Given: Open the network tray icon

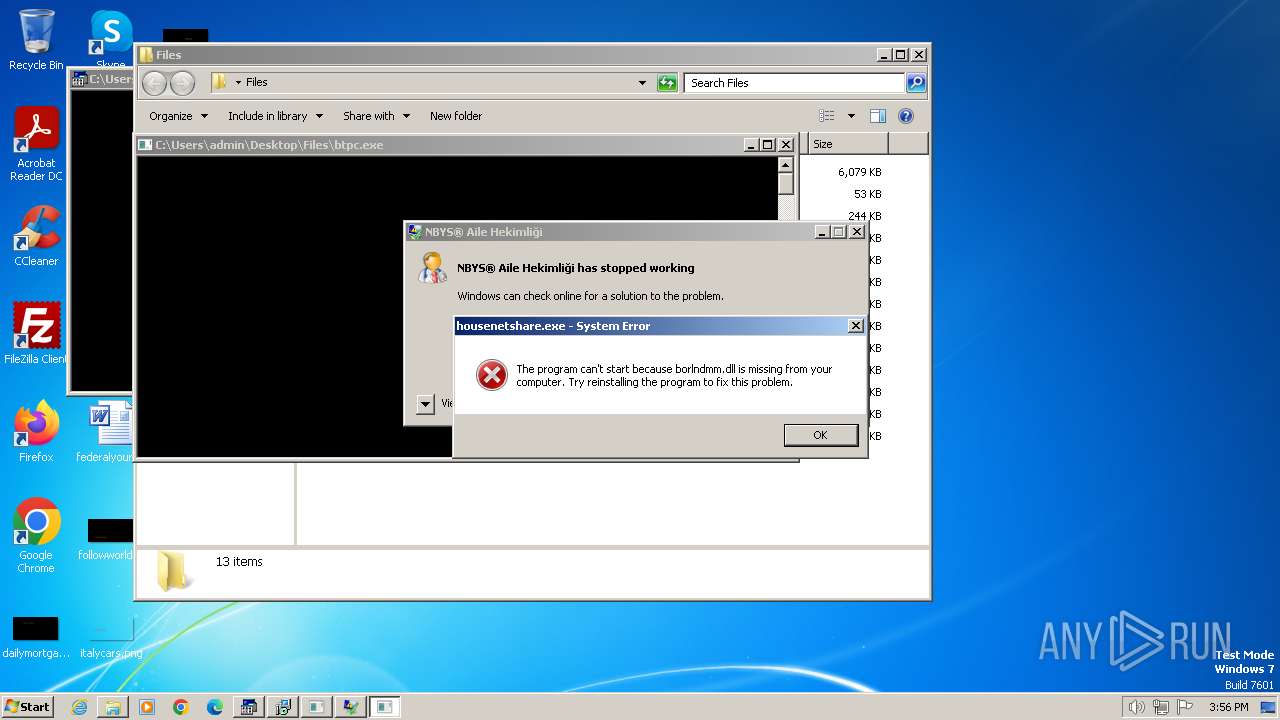Looking at the screenshot, I should coord(1160,707).
